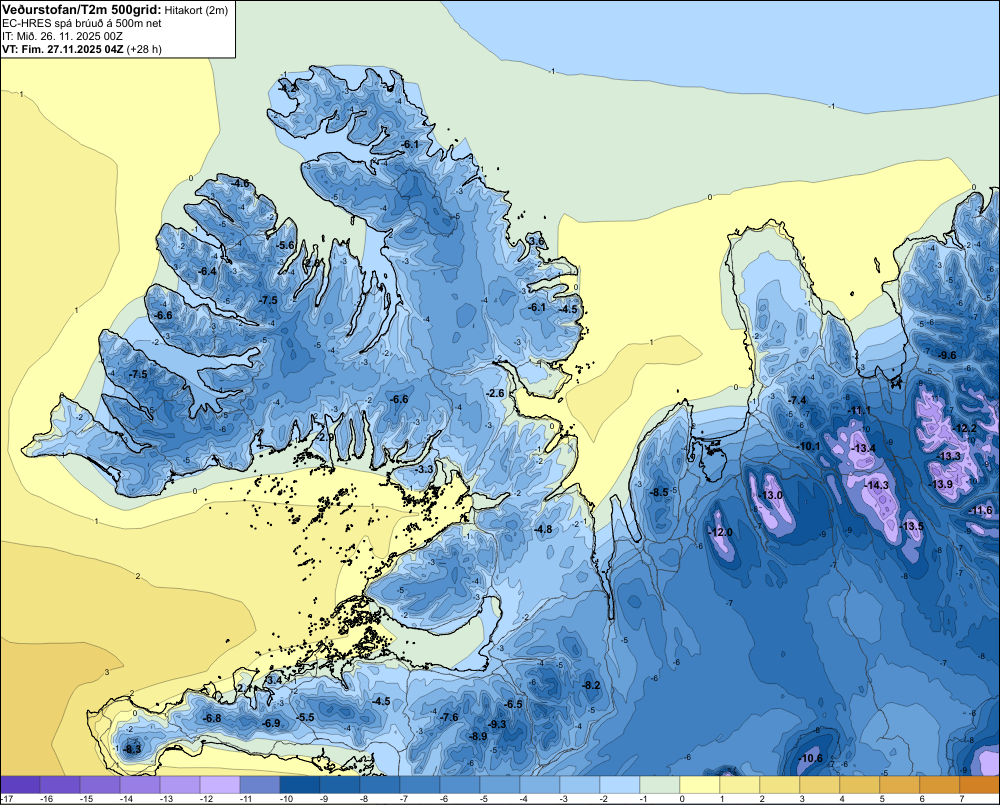Click the light blue legend swatch between -3 and -2
This screenshot has height=805, width=1000.
coord(580,785)
